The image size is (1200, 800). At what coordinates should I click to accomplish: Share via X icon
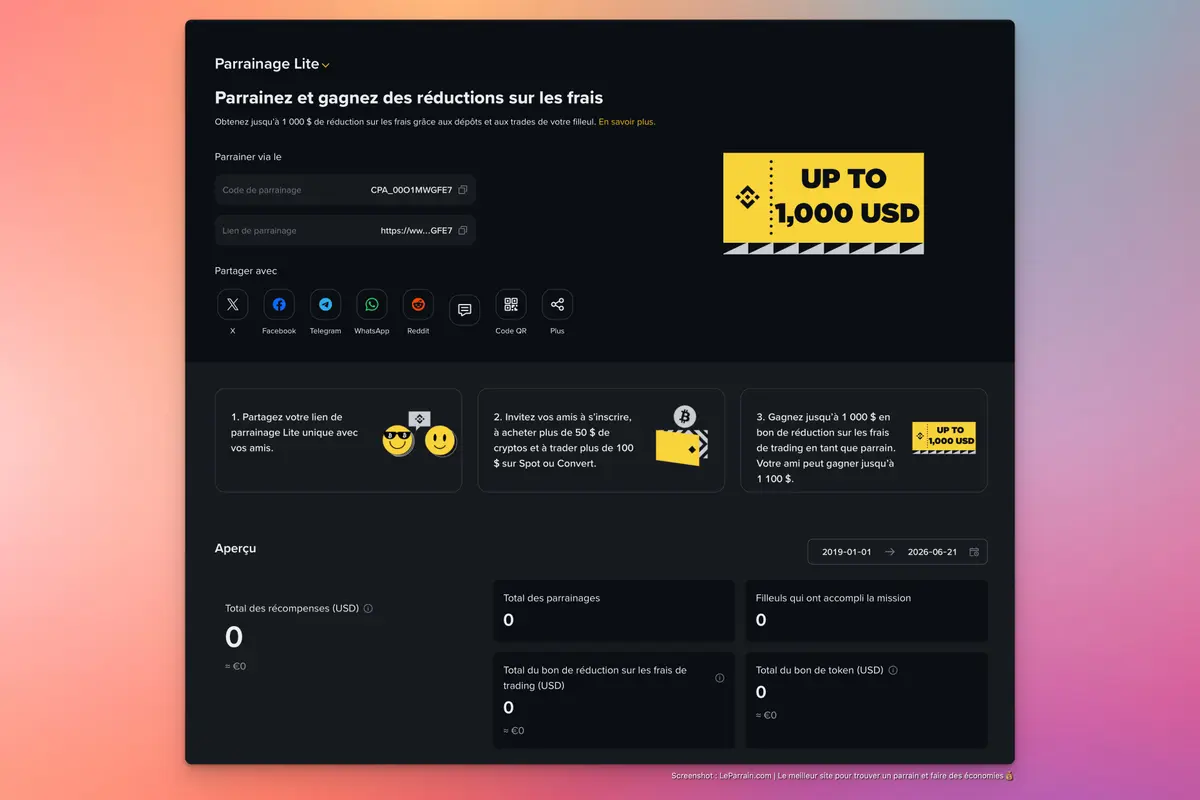(233, 305)
